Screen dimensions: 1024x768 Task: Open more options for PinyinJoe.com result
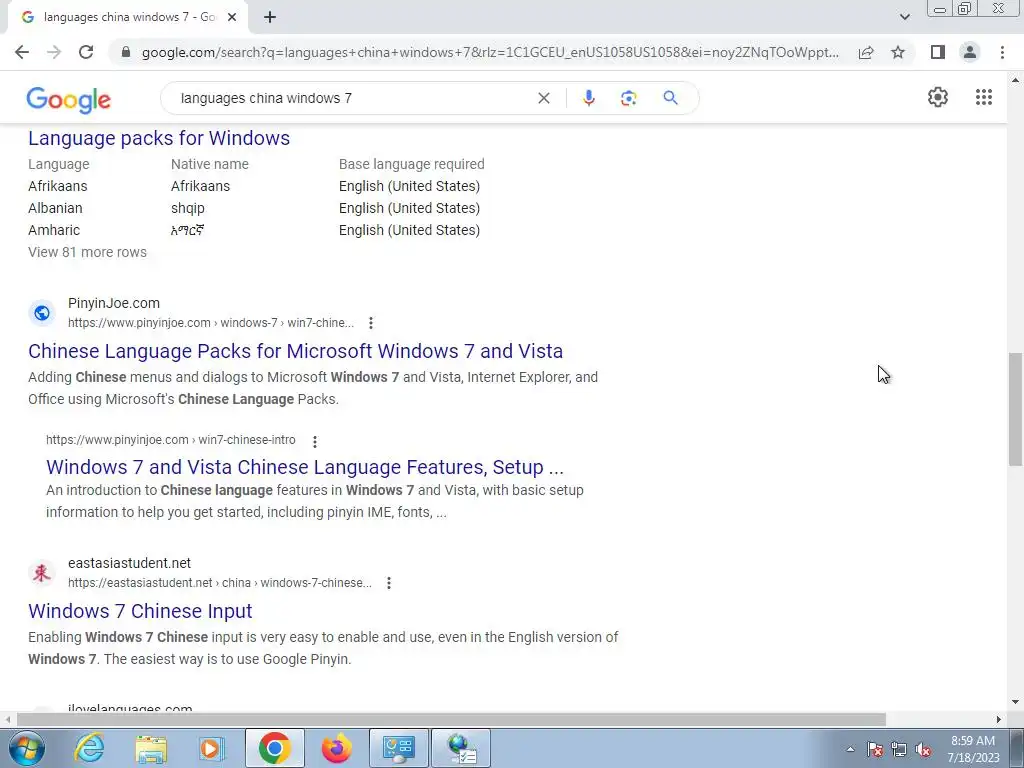371,323
